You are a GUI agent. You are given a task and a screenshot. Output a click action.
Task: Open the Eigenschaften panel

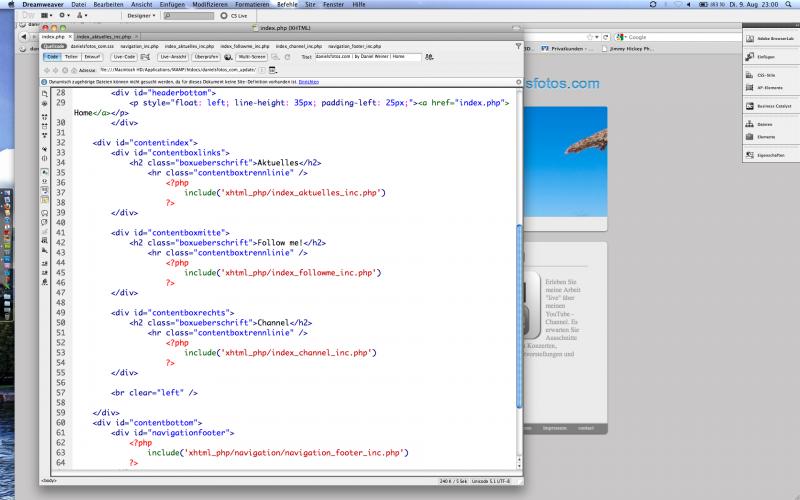[769, 155]
